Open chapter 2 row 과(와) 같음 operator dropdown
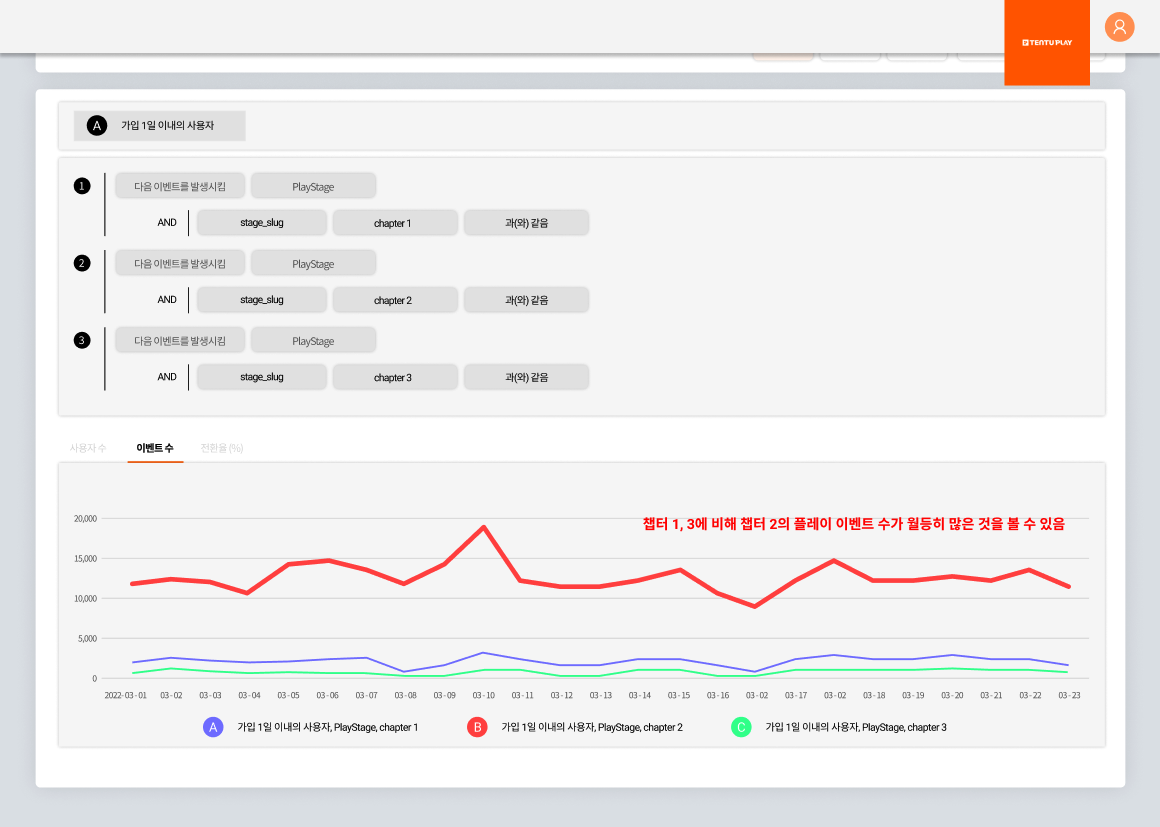The width and height of the screenshot is (1160, 827). tap(526, 300)
